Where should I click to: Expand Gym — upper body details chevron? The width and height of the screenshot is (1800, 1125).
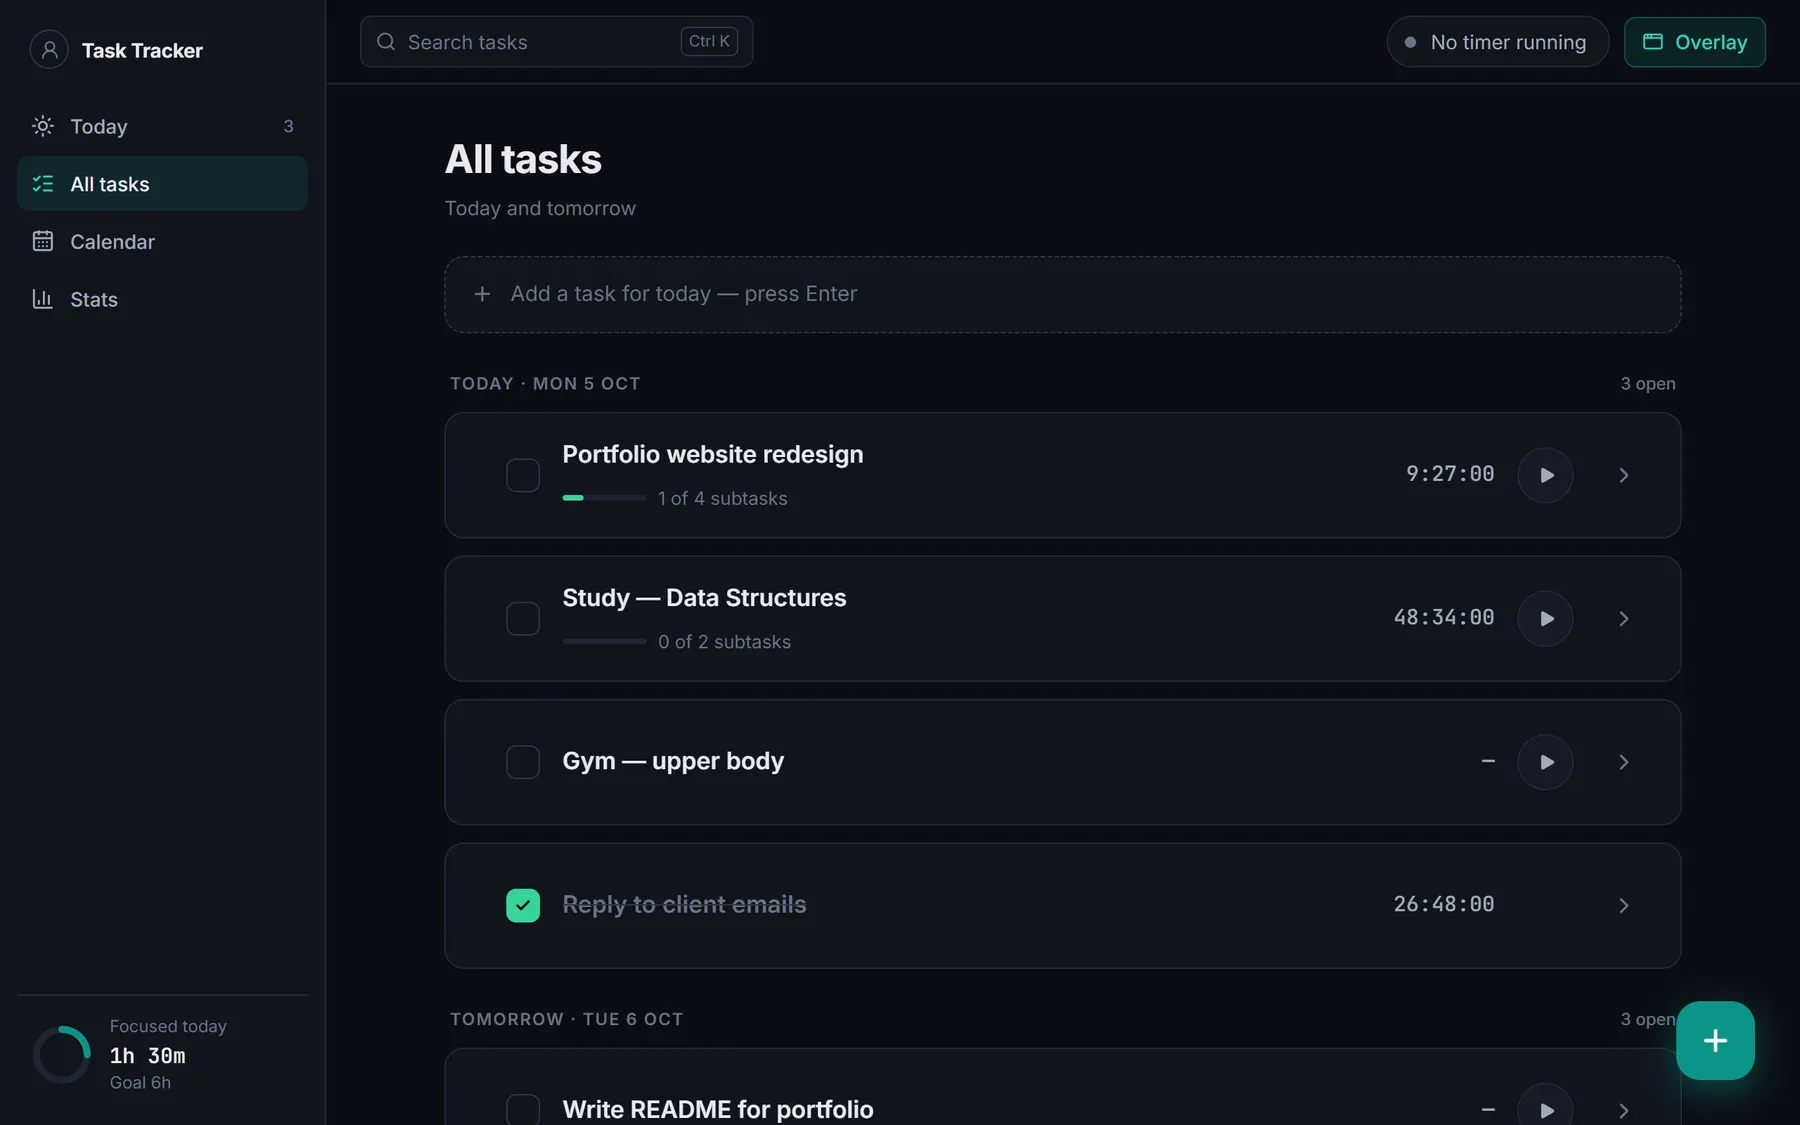pyautogui.click(x=1623, y=762)
